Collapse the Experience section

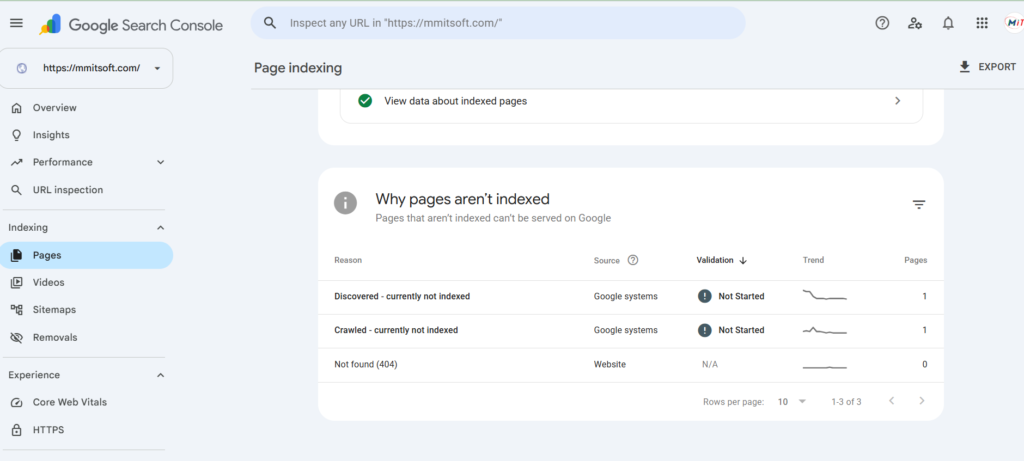(161, 375)
